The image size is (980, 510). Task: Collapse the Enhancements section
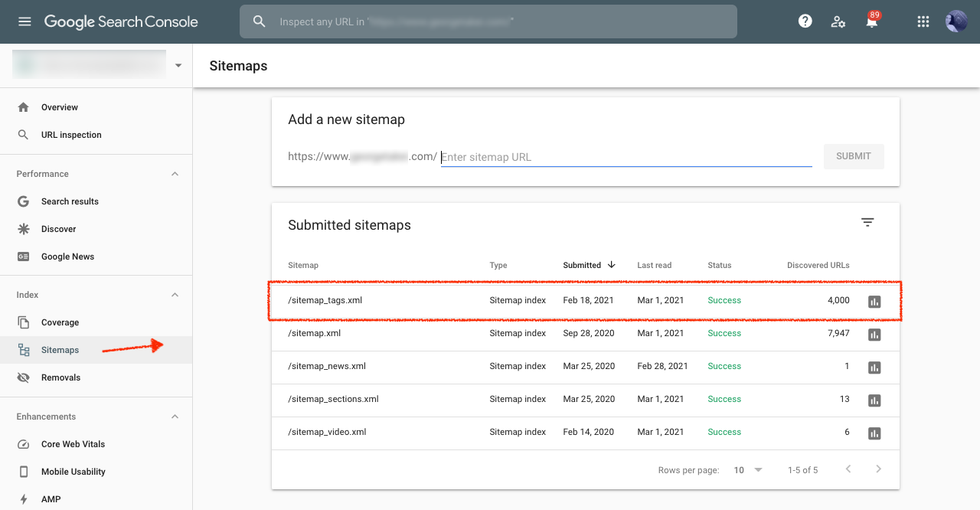[x=175, y=417]
